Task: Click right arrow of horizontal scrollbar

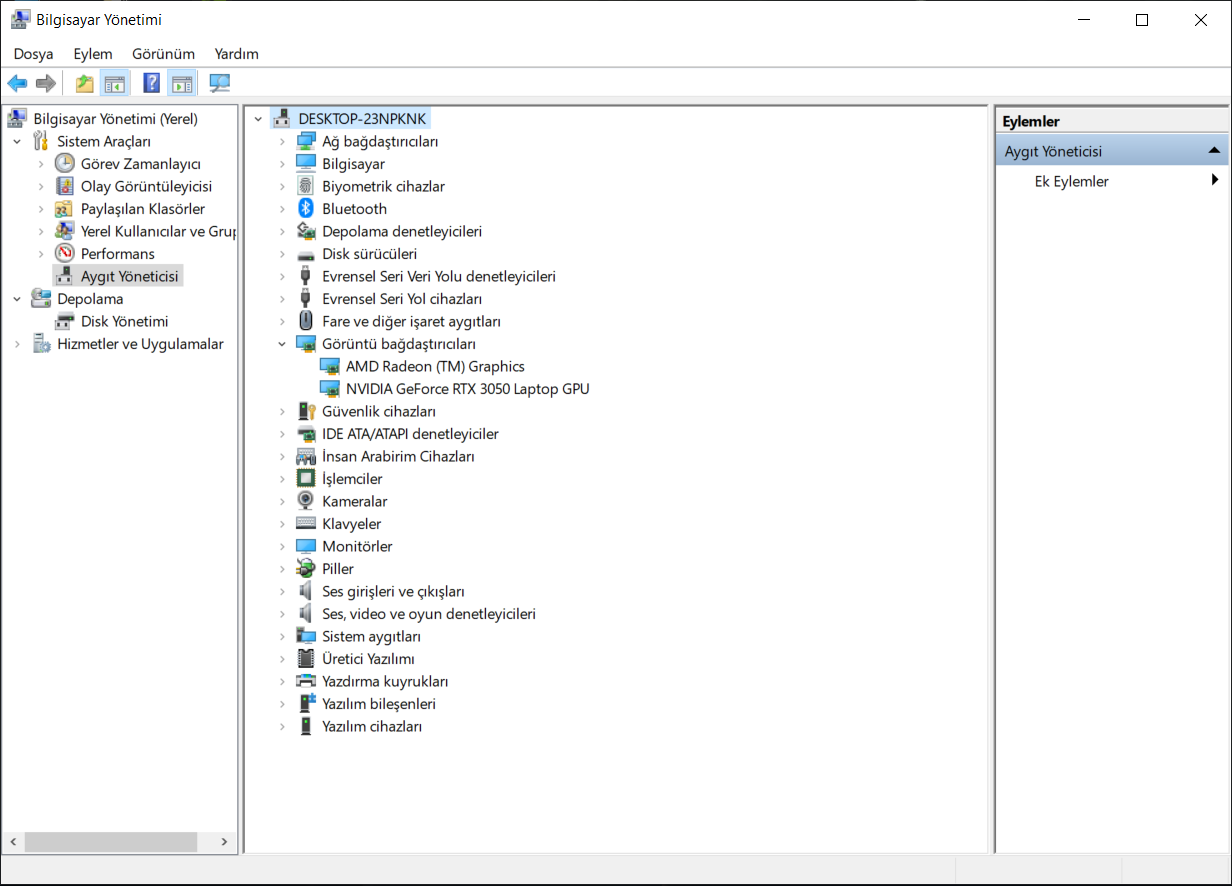Action: [225, 842]
